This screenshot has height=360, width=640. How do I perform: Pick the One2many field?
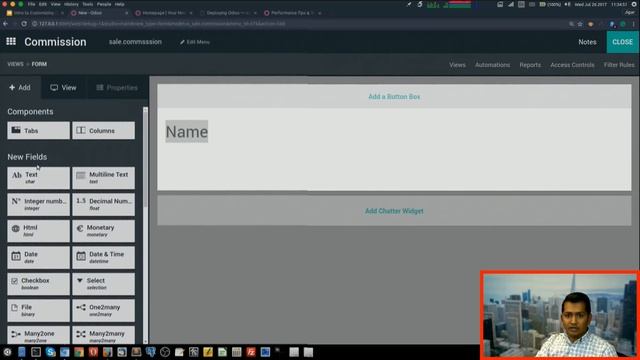103,310
